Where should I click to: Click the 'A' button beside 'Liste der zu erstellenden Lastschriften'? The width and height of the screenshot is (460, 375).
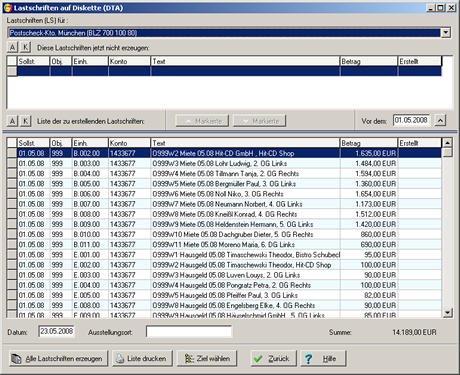(x=12, y=121)
